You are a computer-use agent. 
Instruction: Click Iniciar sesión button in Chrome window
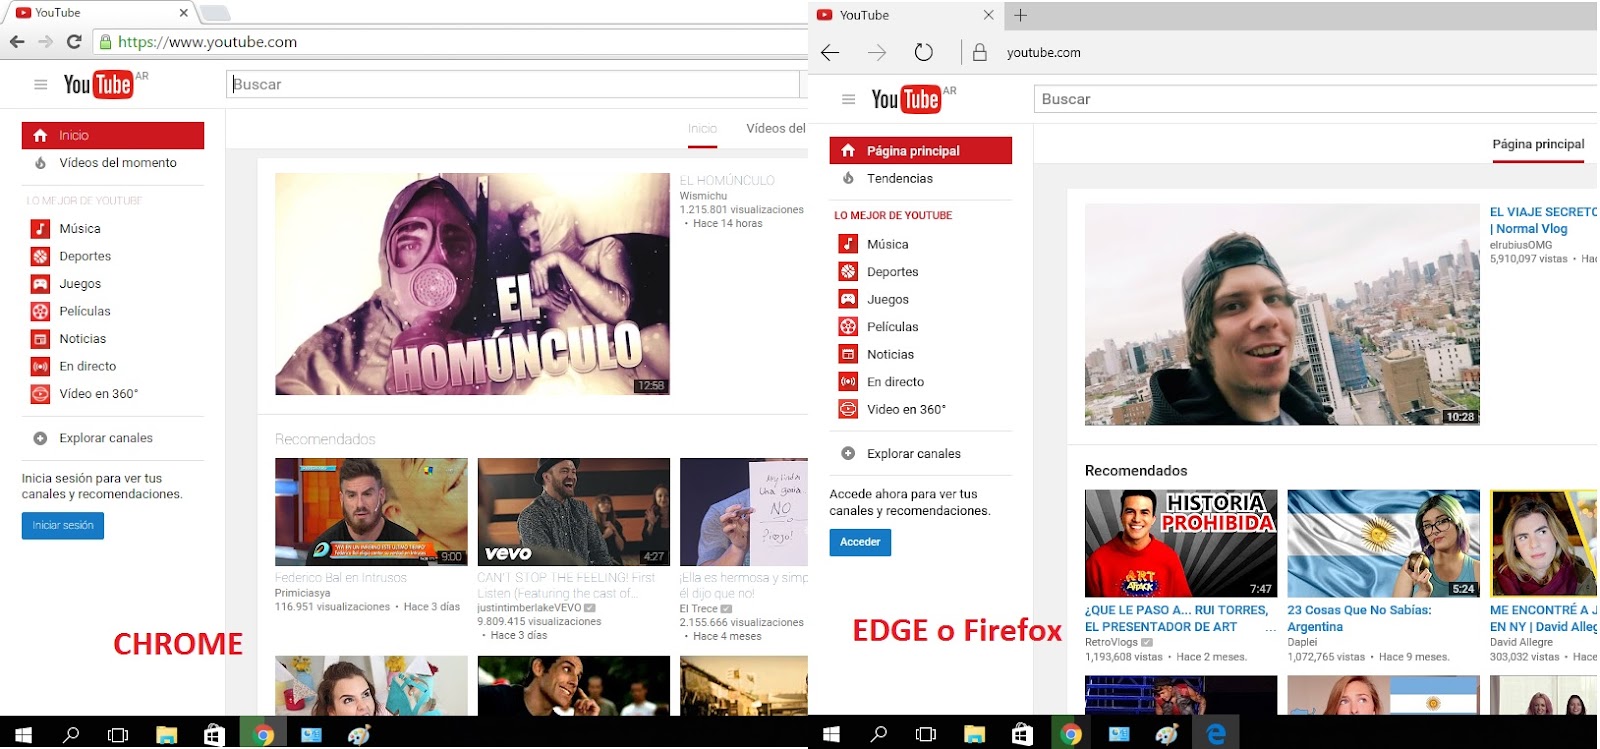(63, 525)
